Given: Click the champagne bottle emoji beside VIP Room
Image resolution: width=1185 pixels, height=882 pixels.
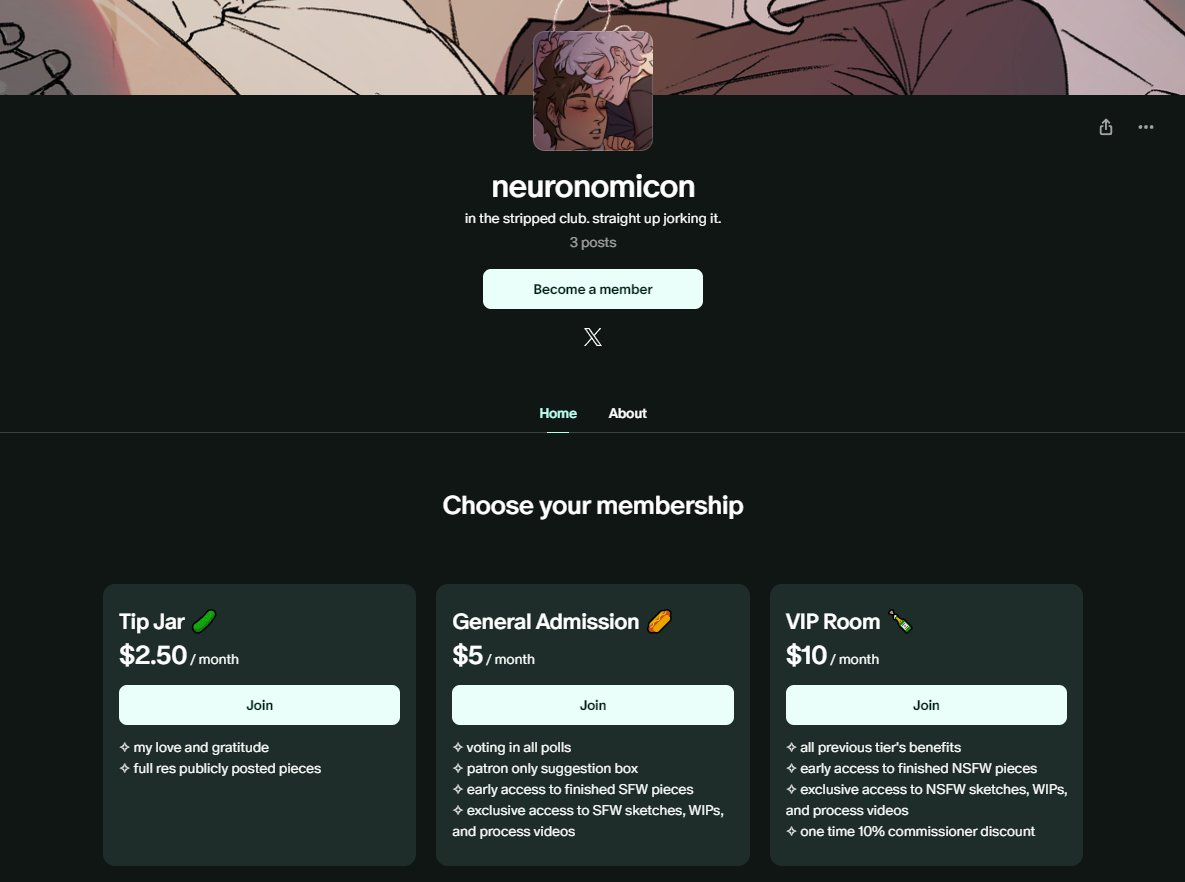Looking at the screenshot, I should 900,622.
